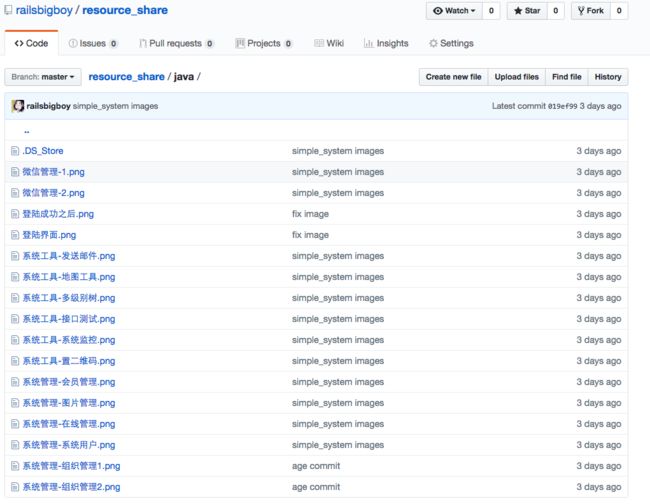Image resolution: width=650 pixels, height=504 pixels.
Task: Open 登陆界面.png file
Action: 49,235
